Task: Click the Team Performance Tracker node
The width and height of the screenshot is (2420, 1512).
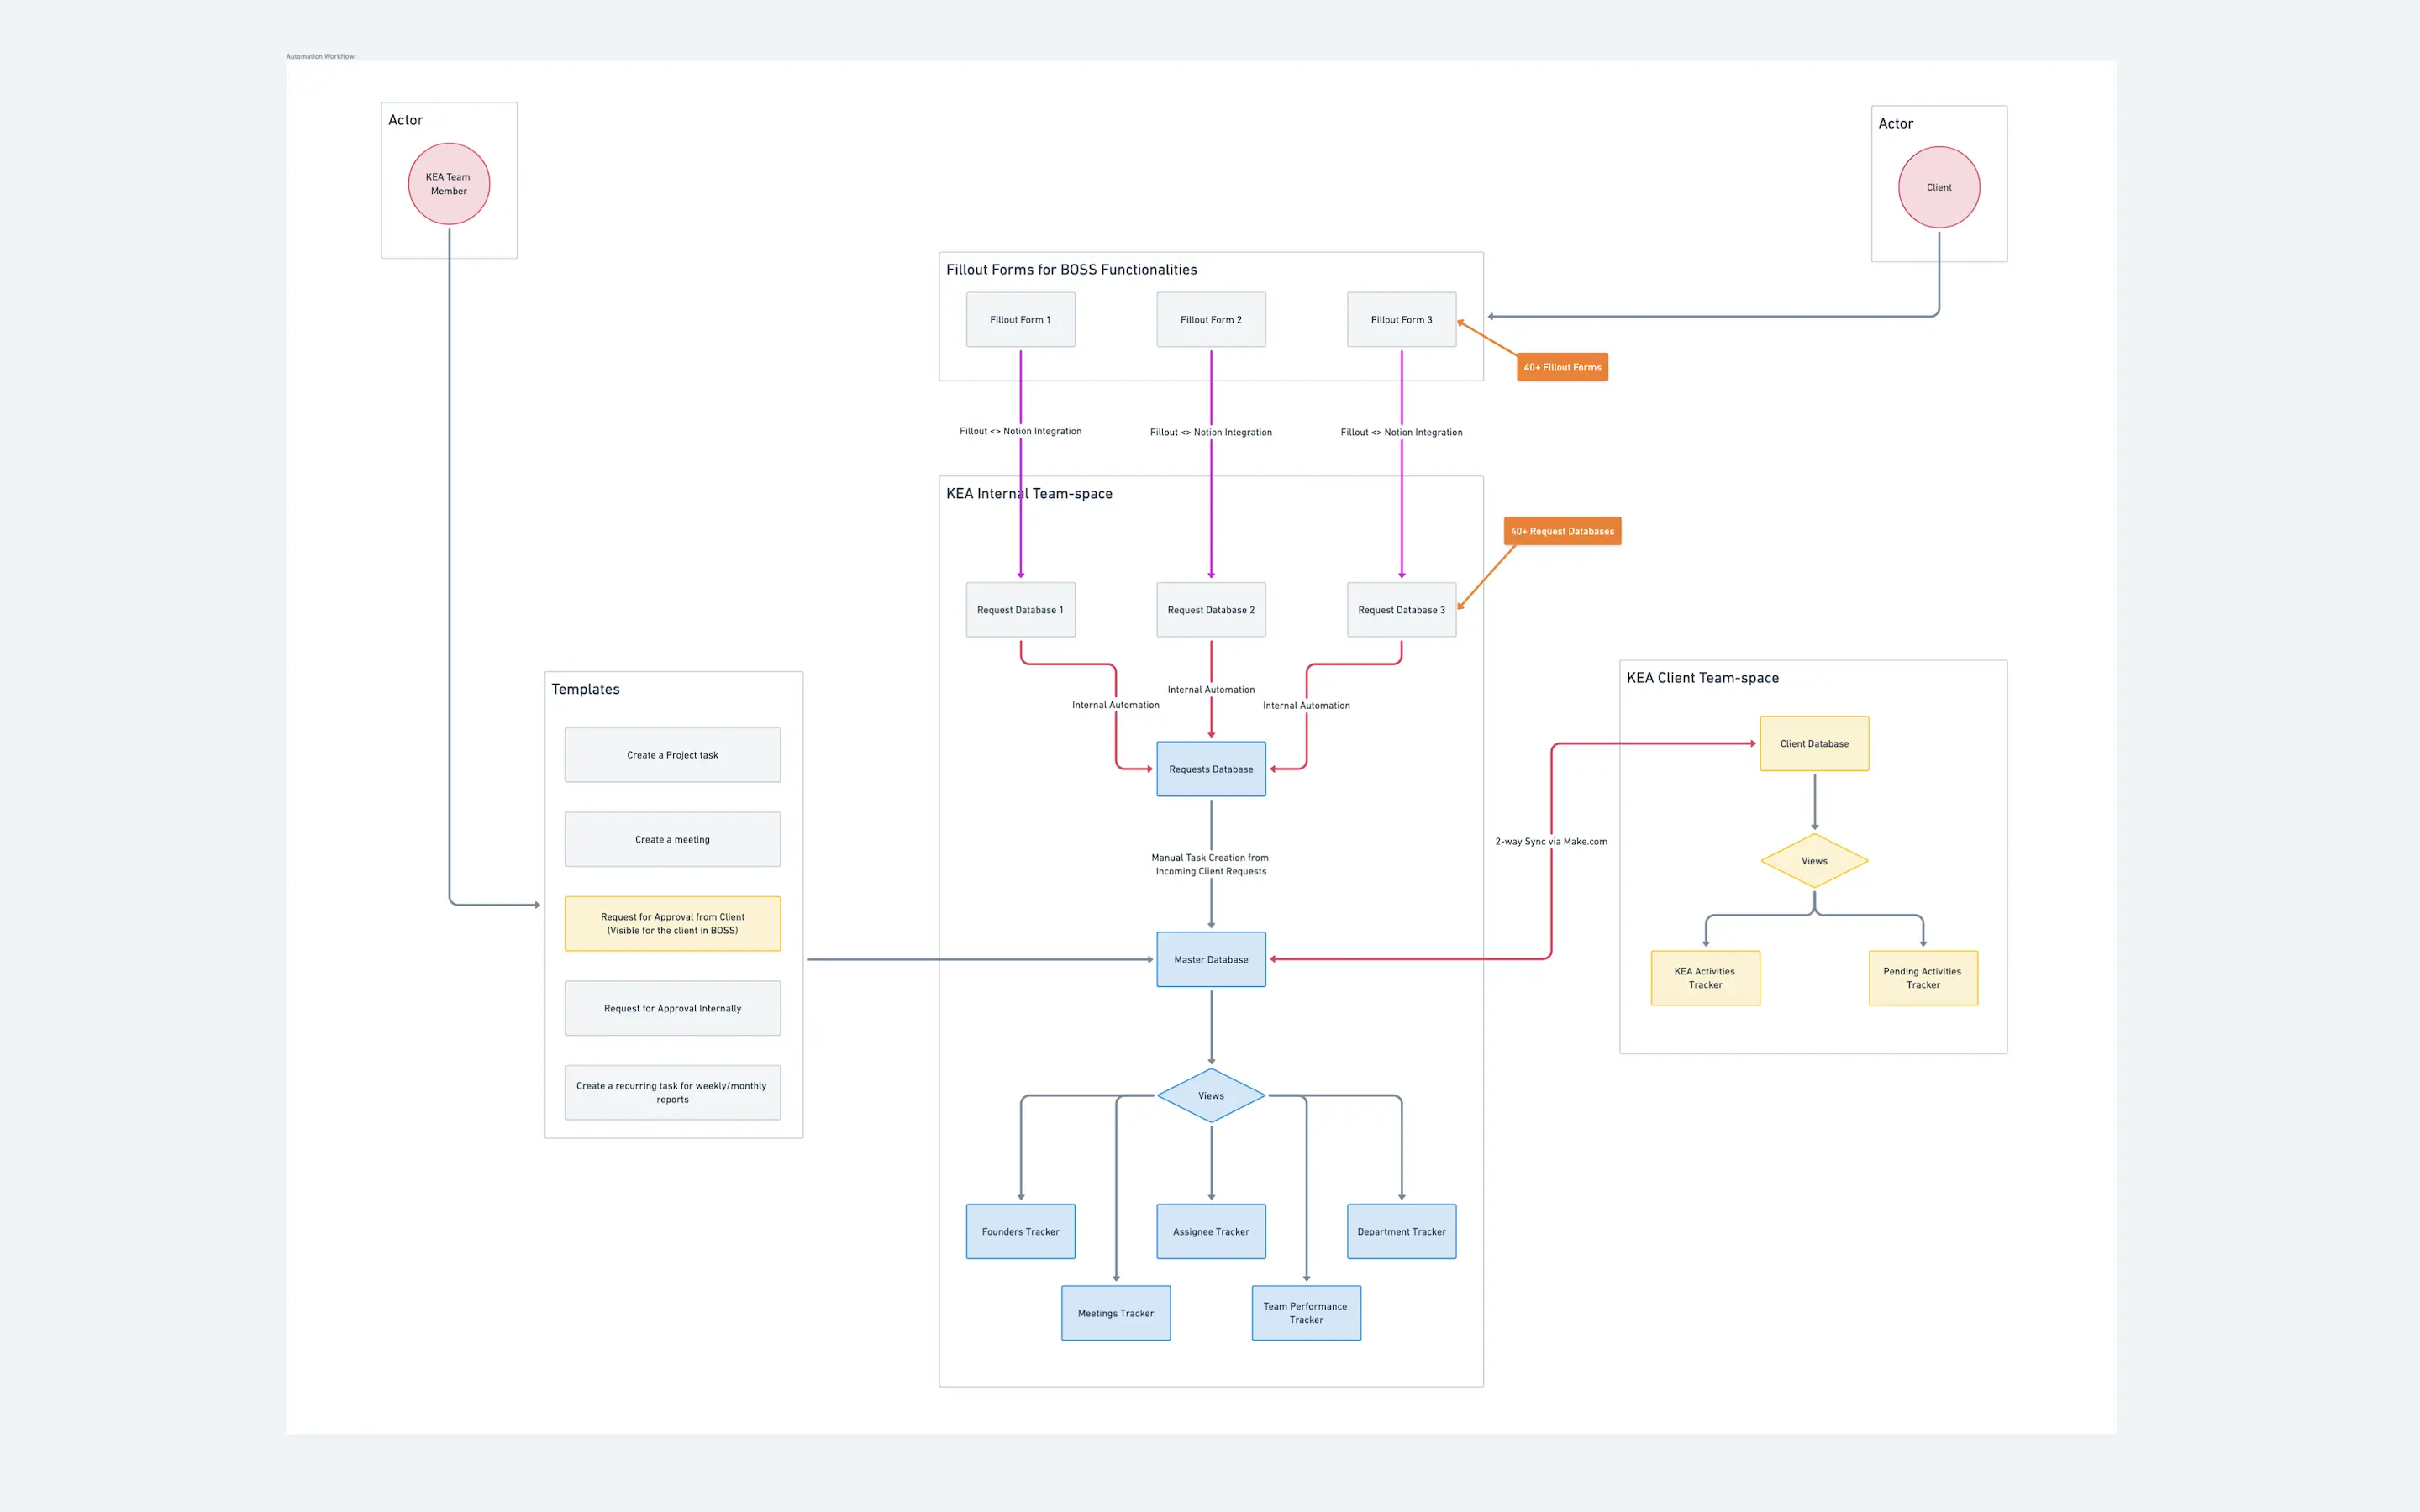Action: 1306,1313
